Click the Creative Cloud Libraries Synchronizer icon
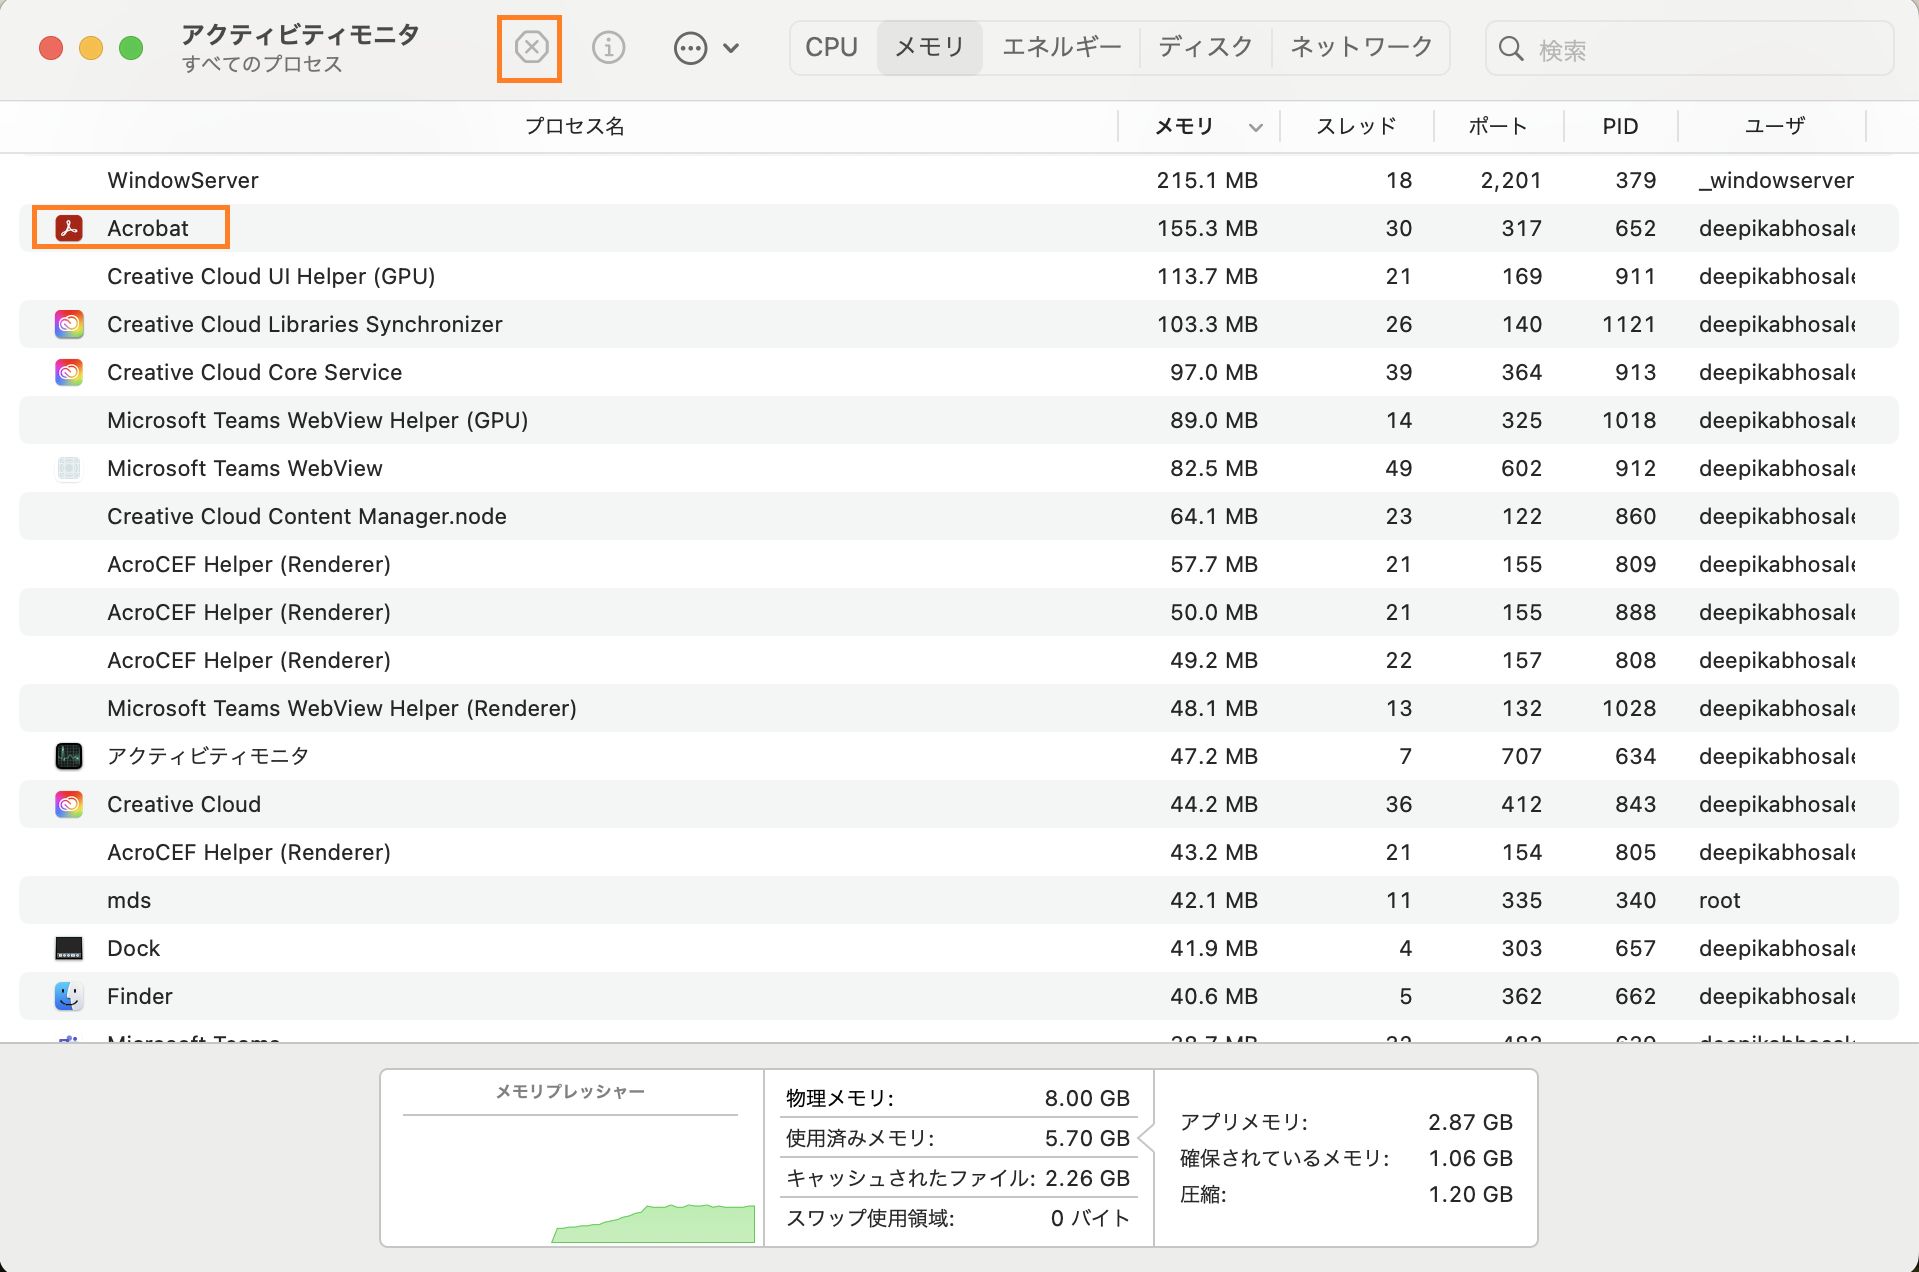 click(x=68, y=324)
